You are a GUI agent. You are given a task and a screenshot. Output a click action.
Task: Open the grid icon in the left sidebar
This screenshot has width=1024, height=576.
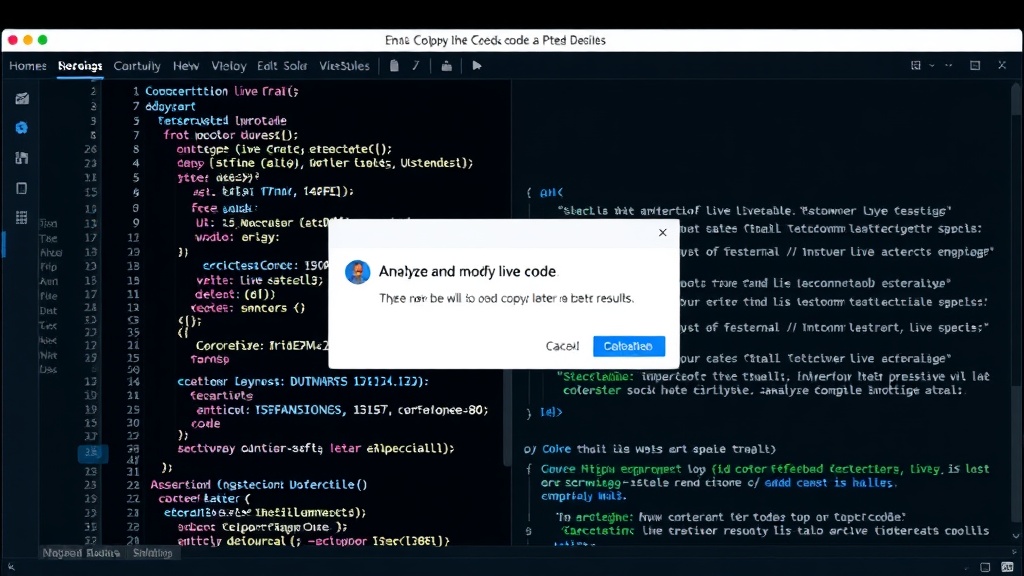coord(22,217)
